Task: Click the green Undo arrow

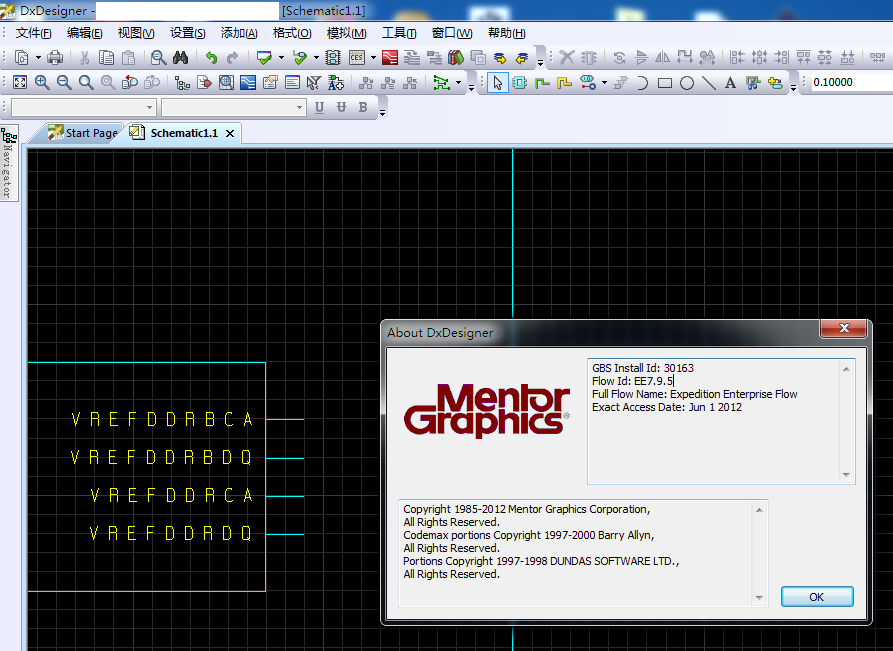Action: (211, 58)
